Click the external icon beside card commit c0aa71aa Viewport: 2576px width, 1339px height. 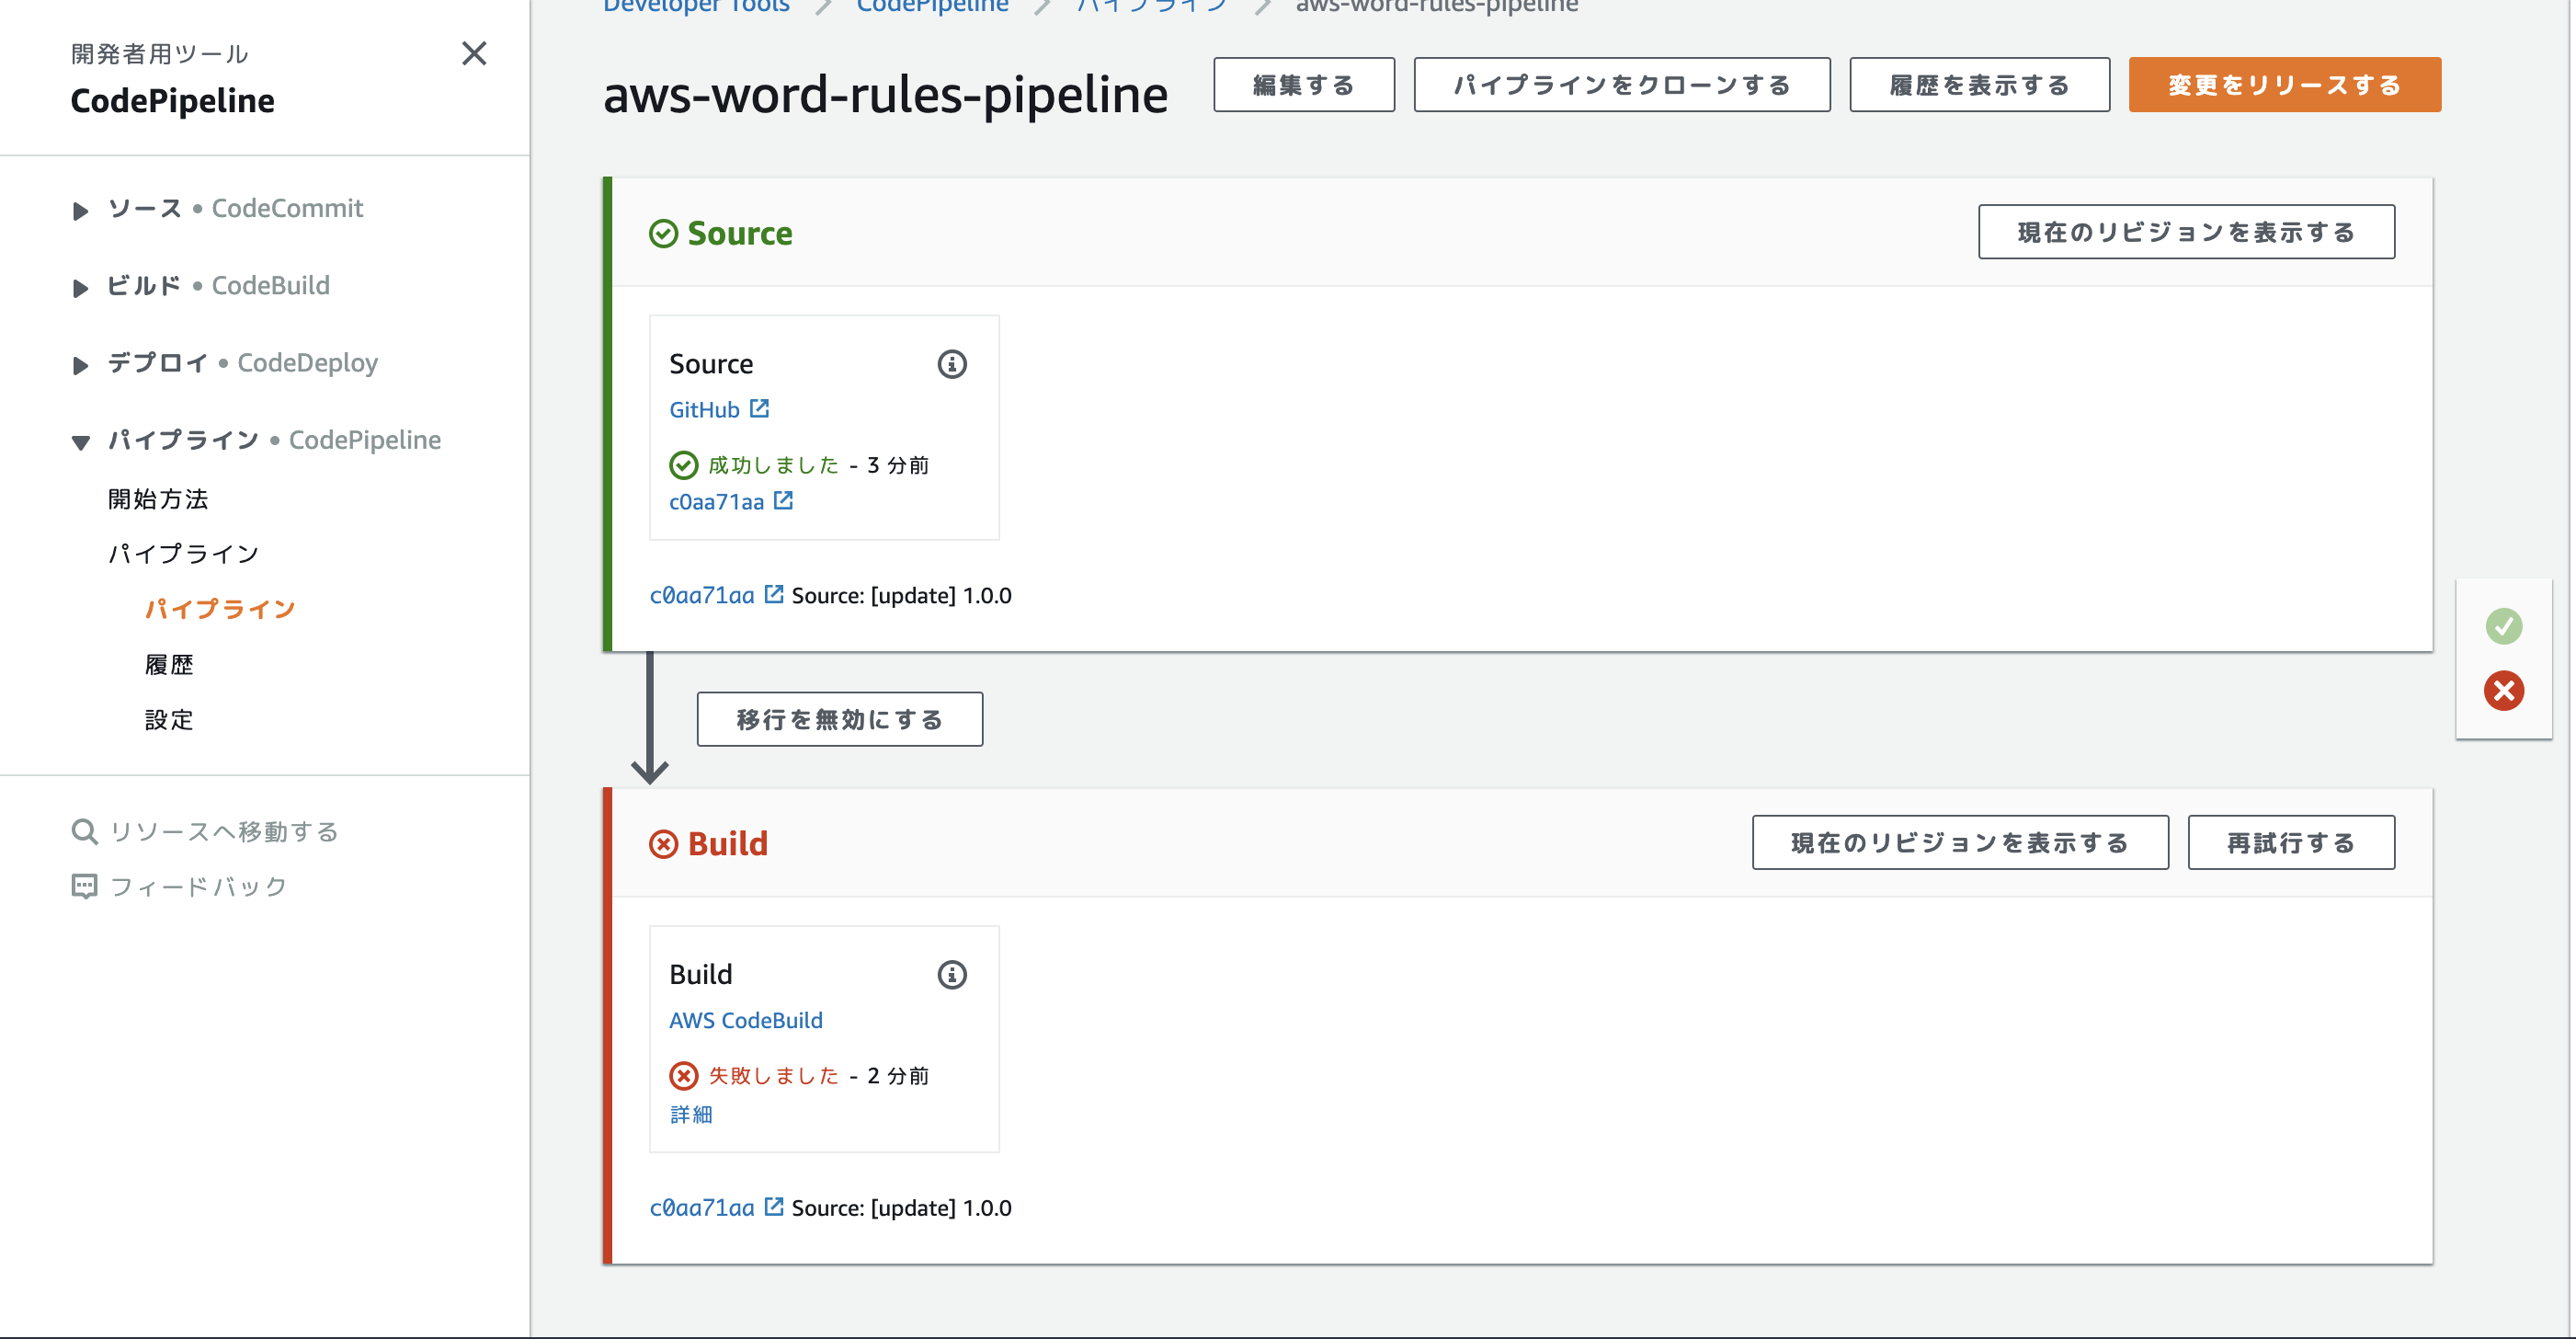pos(783,500)
